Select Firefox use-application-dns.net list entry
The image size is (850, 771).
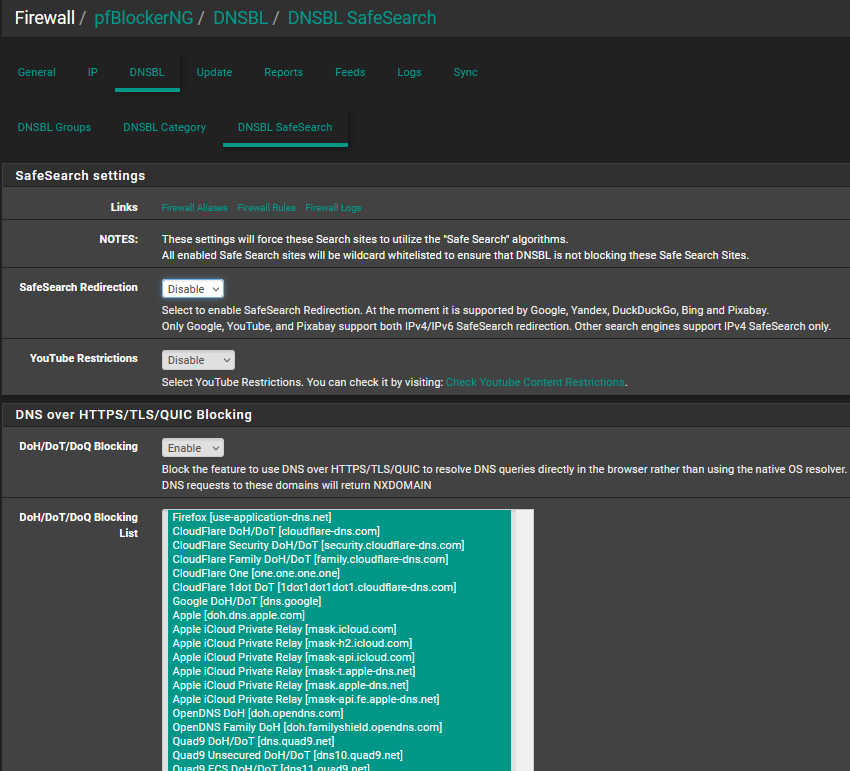251,517
